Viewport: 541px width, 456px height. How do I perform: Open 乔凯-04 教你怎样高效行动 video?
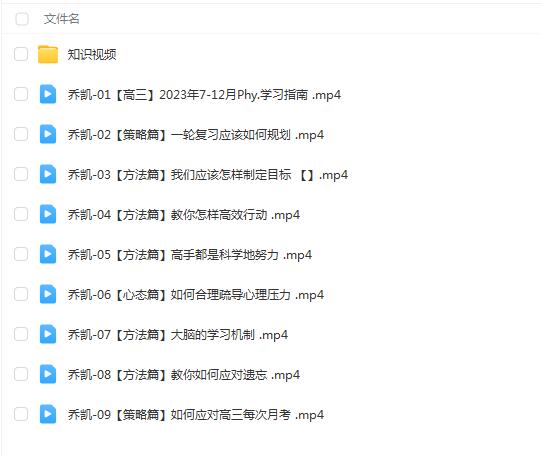(x=184, y=215)
